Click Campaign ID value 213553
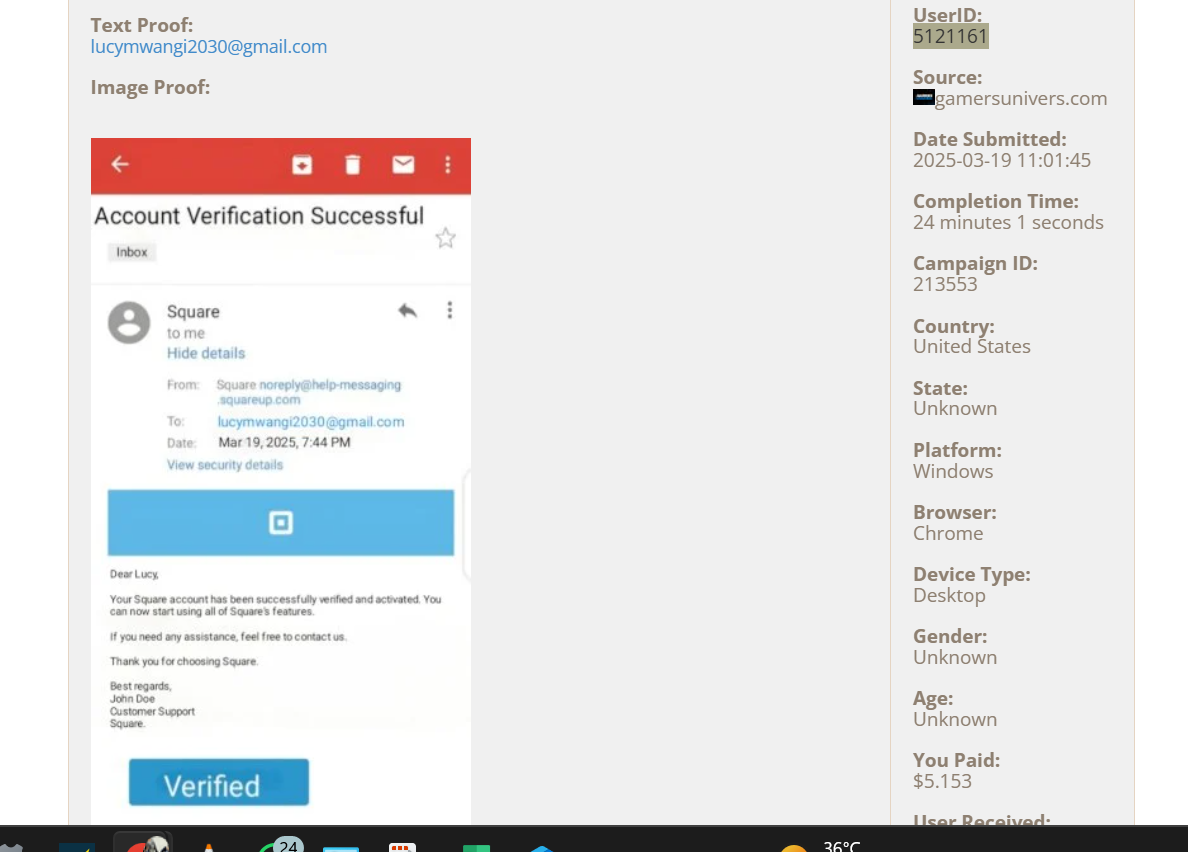This screenshot has height=852, width=1188. point(946,285)
